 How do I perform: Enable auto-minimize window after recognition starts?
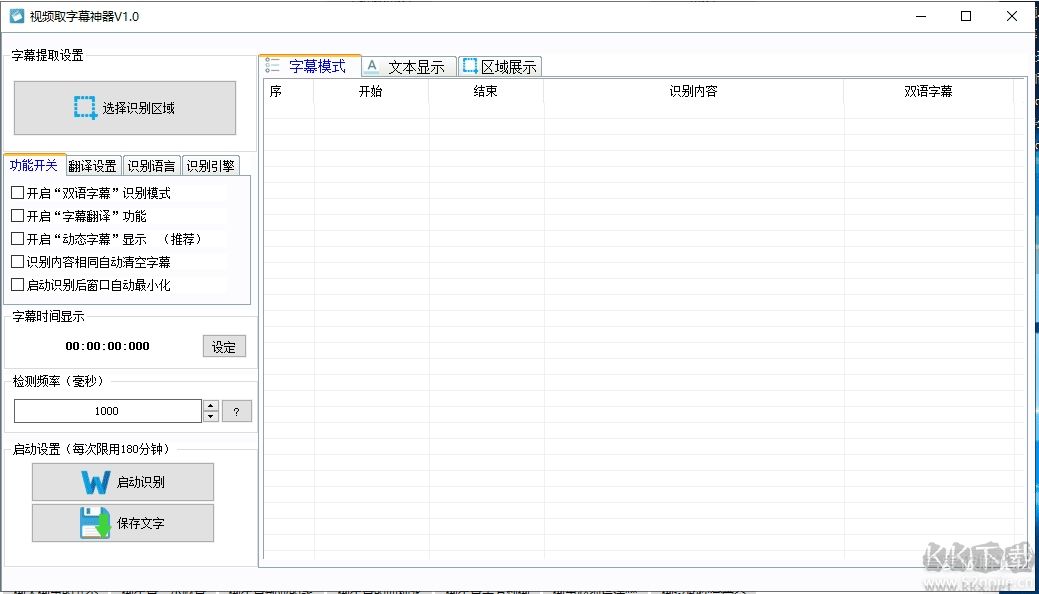coord(17,284)
